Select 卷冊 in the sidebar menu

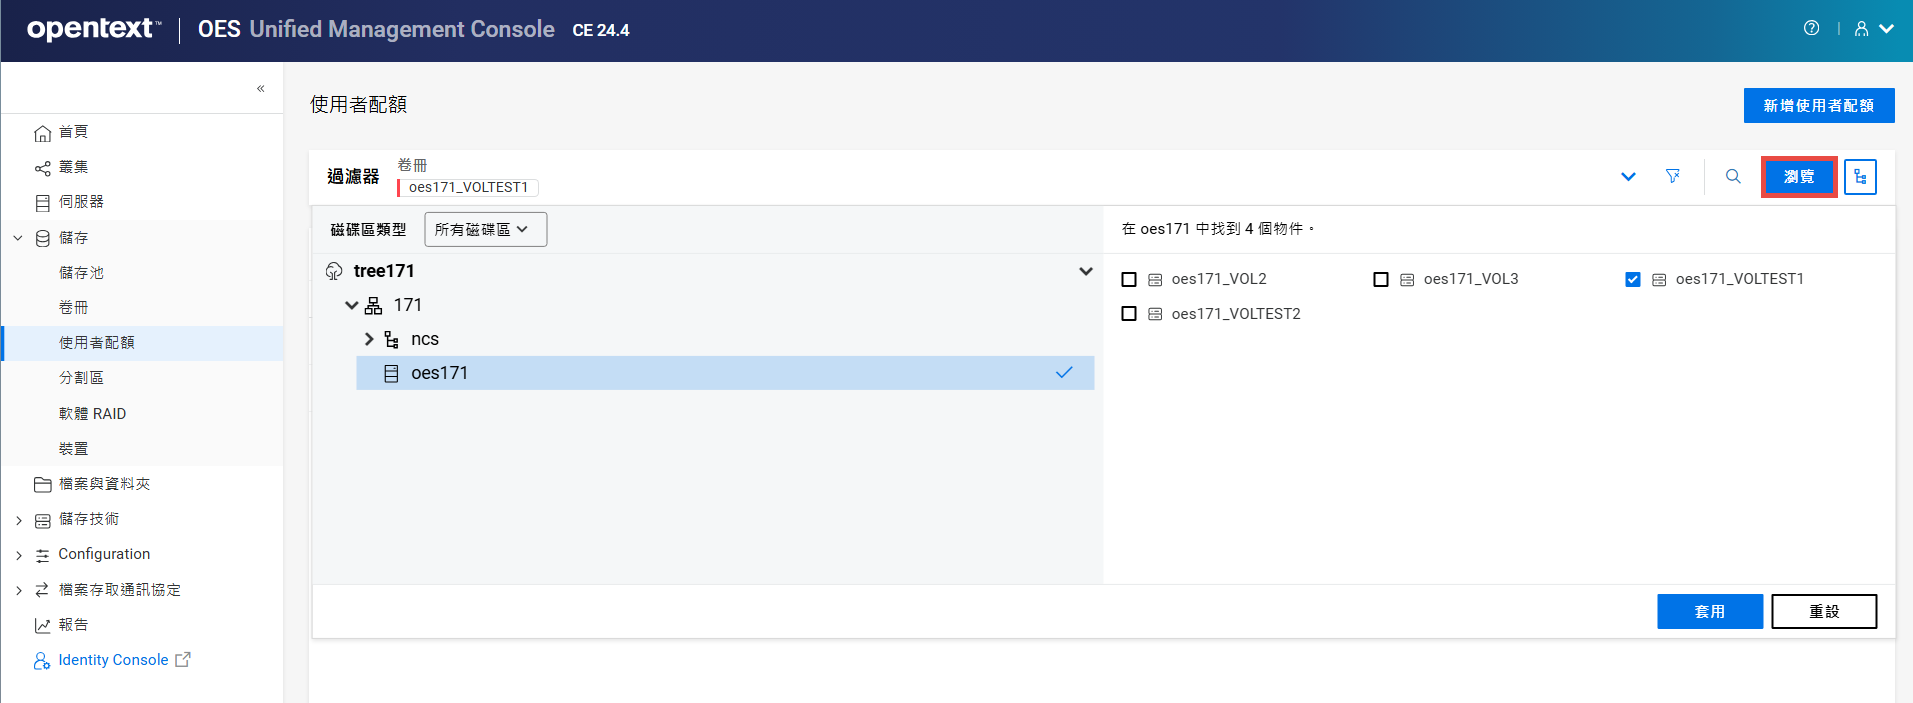73,308
